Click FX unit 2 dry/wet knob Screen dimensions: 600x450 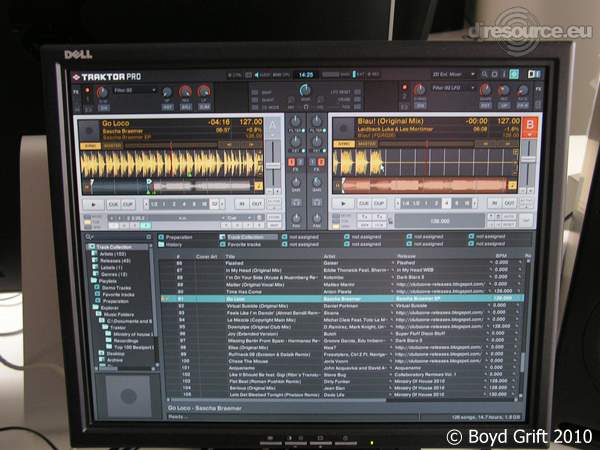coord(420,90)
